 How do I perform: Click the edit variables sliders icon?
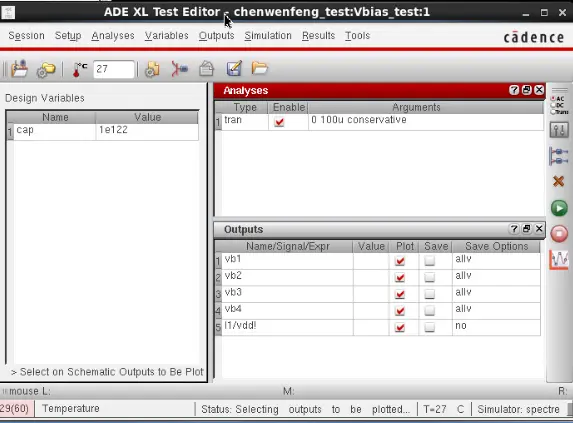[559, 130]
